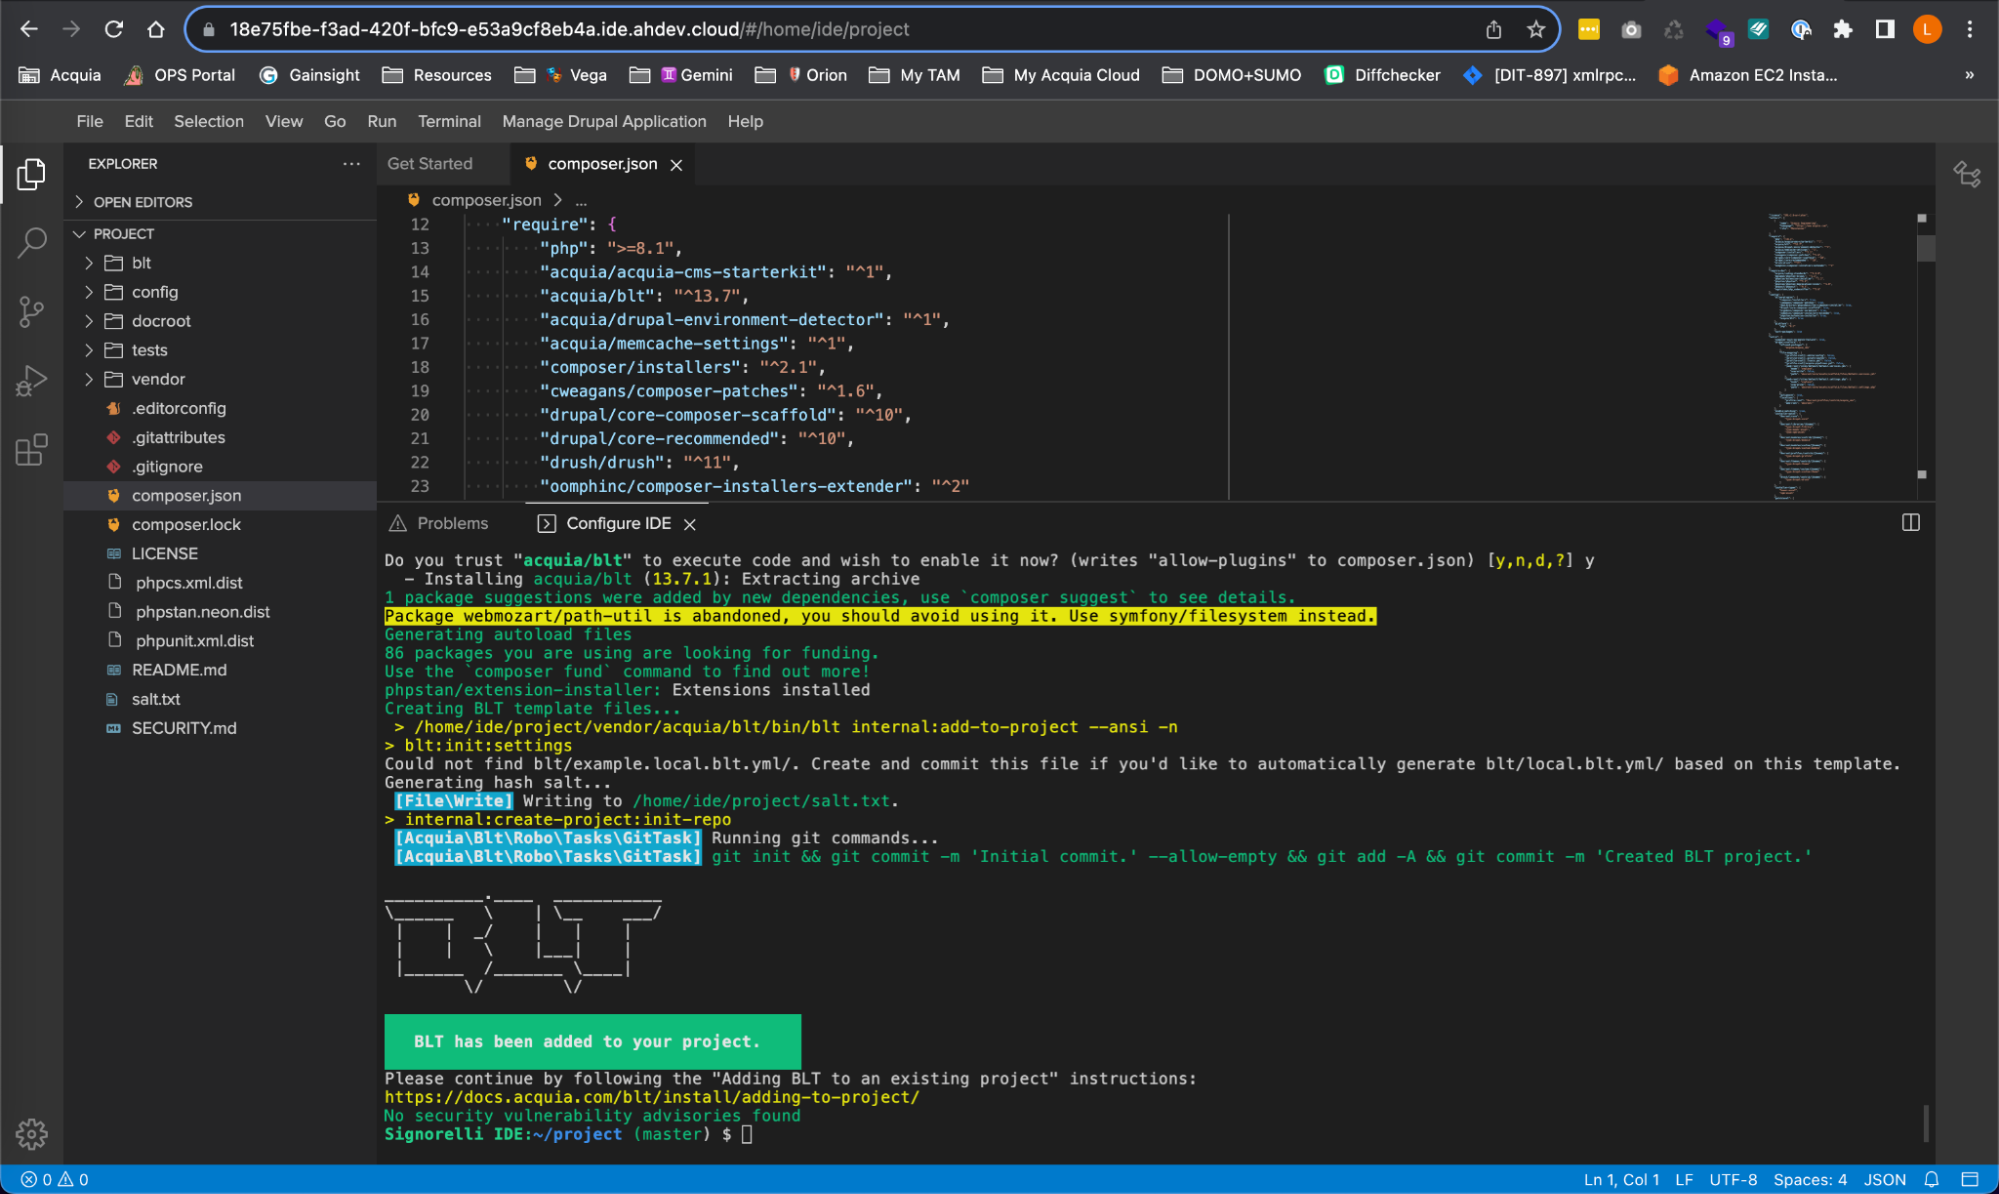The height and width of the screenshot is (1194, 1999).
Task: Open the Explorer view in activity bar
Action: 31,174
